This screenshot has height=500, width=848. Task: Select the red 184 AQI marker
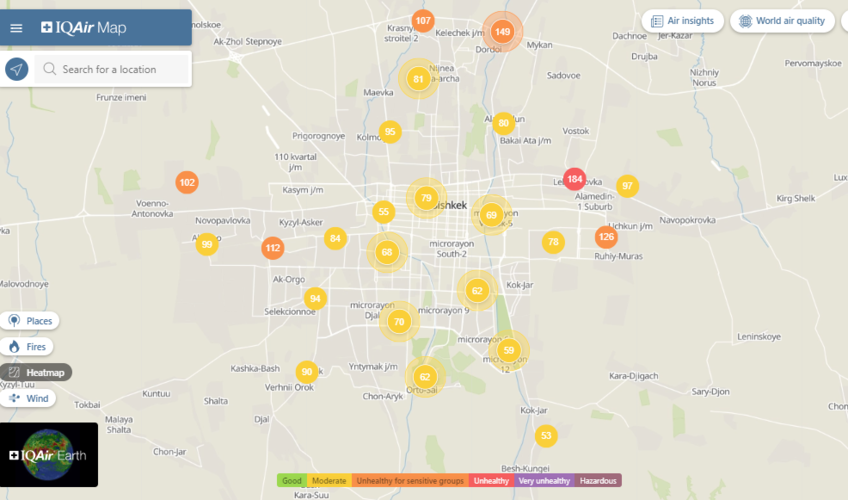(574, 180)
